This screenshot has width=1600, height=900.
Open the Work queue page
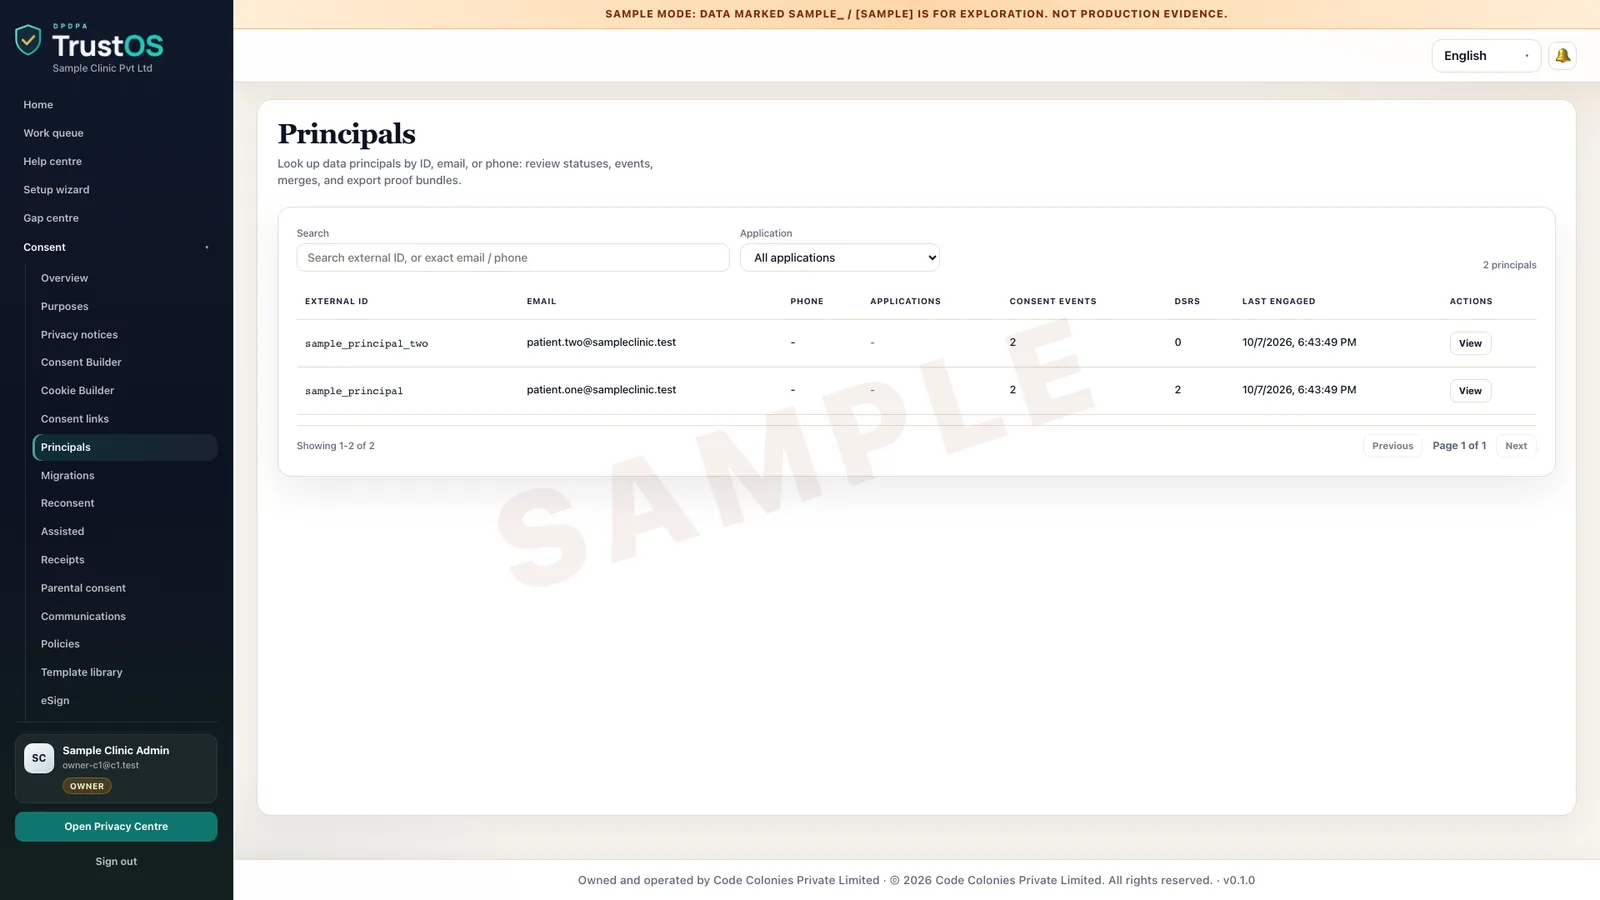(53, 133)
